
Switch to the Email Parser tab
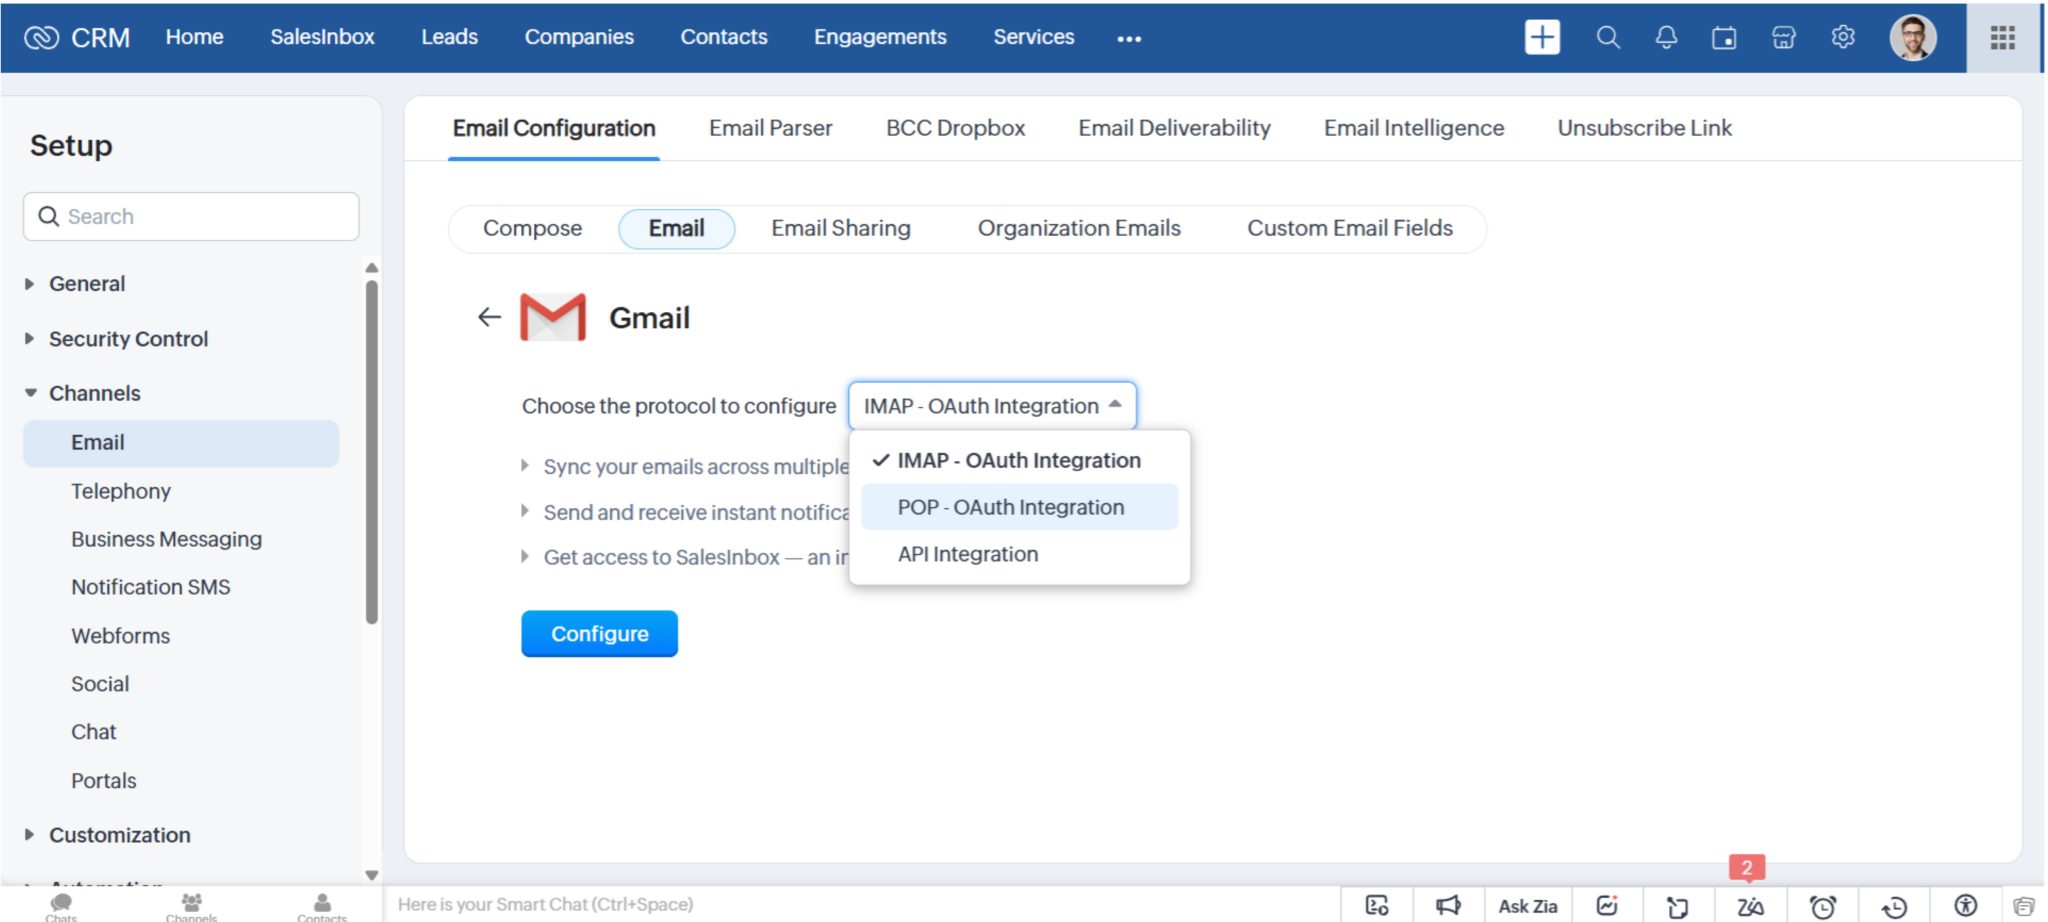(770, 128)
